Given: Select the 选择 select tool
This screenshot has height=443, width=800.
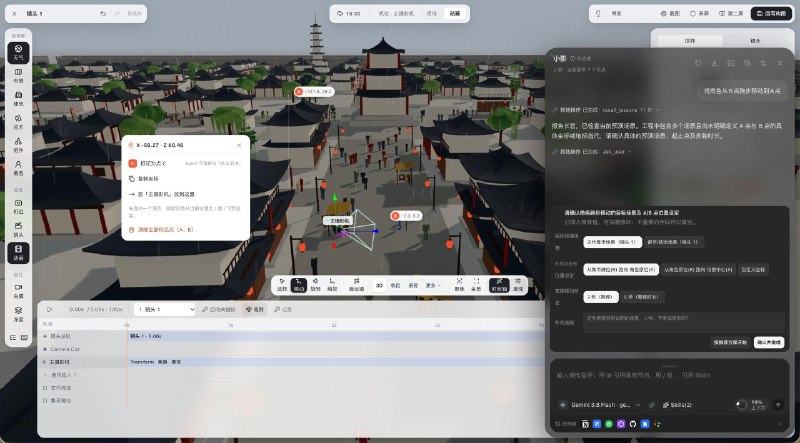Looking at the screenshot, I should coord(282,285).
